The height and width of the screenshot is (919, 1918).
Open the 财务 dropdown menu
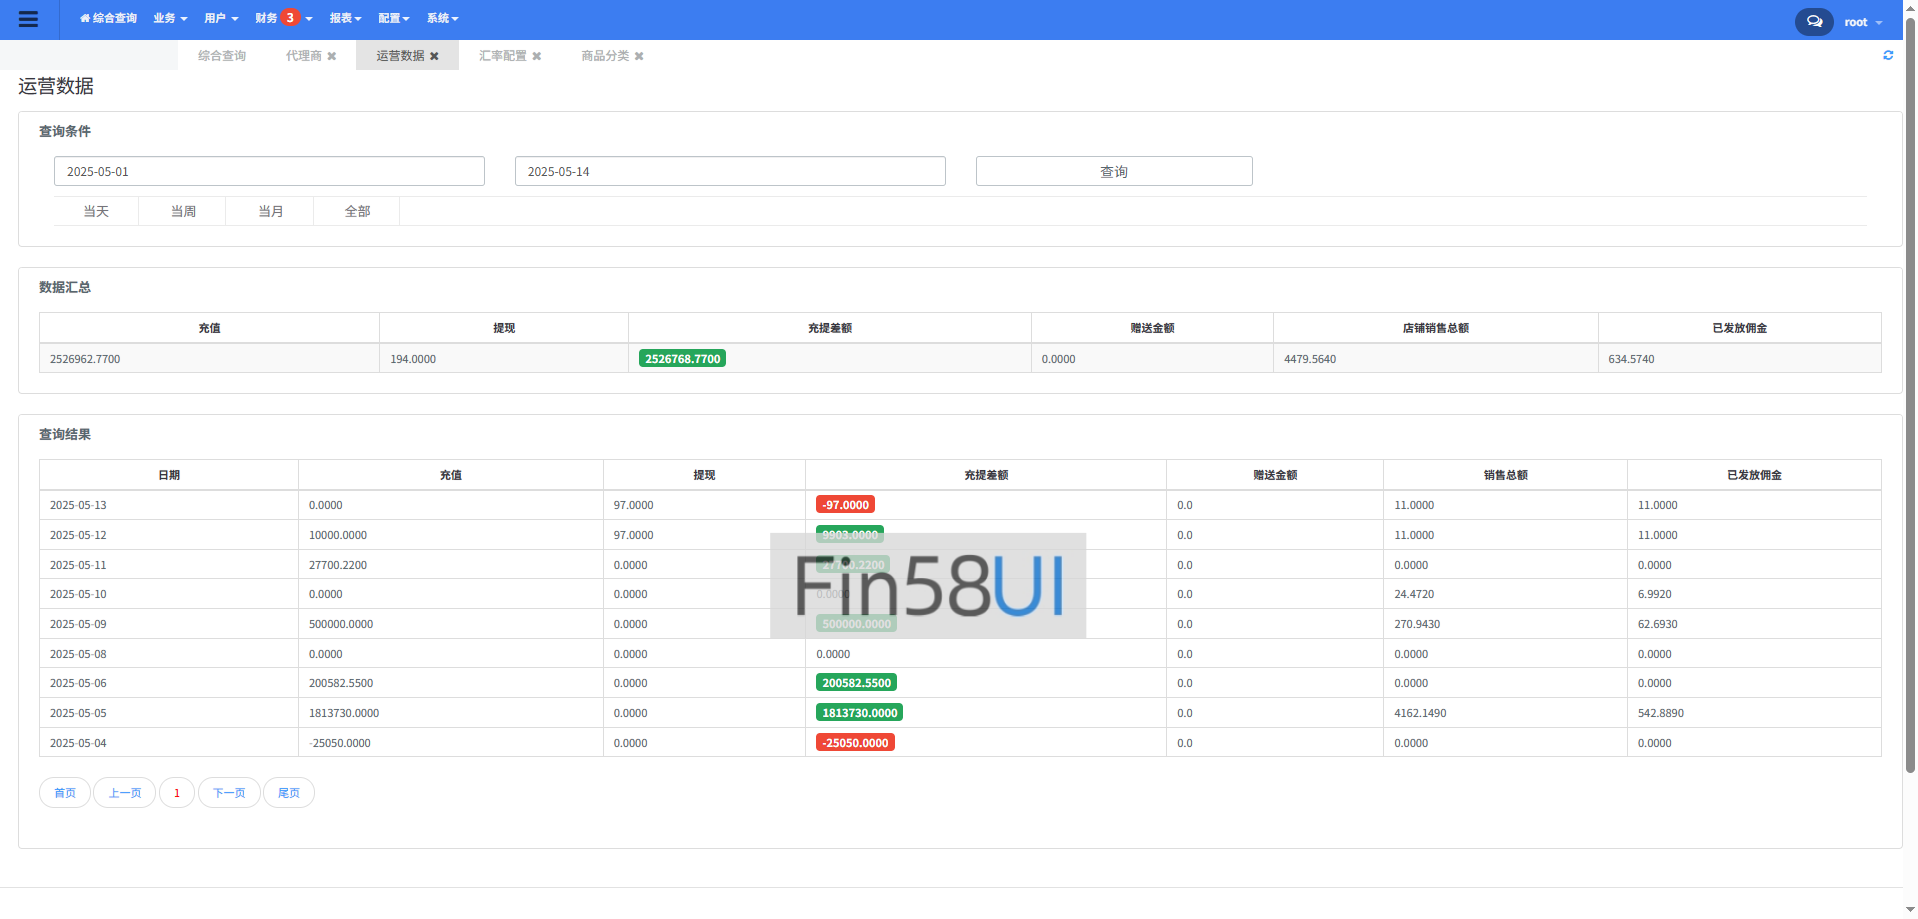[283, 18]
